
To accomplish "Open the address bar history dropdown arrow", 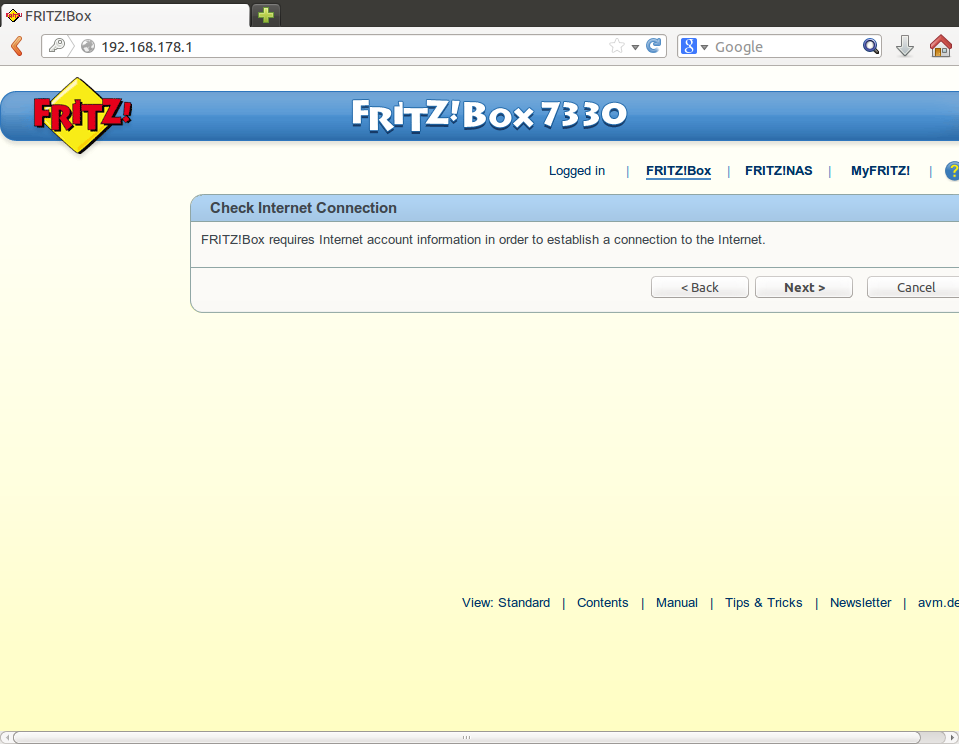I will (x=635, y=47).
